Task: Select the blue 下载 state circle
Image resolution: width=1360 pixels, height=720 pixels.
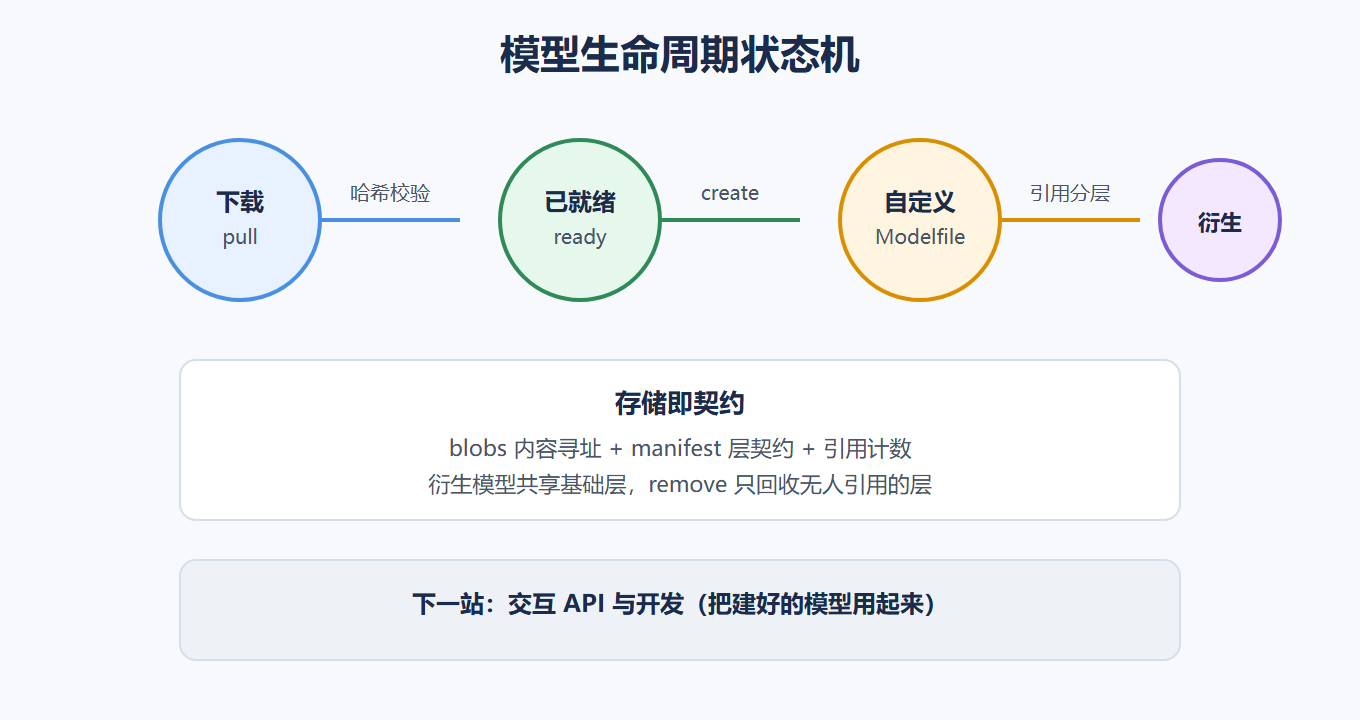Action: click(240, 220)
